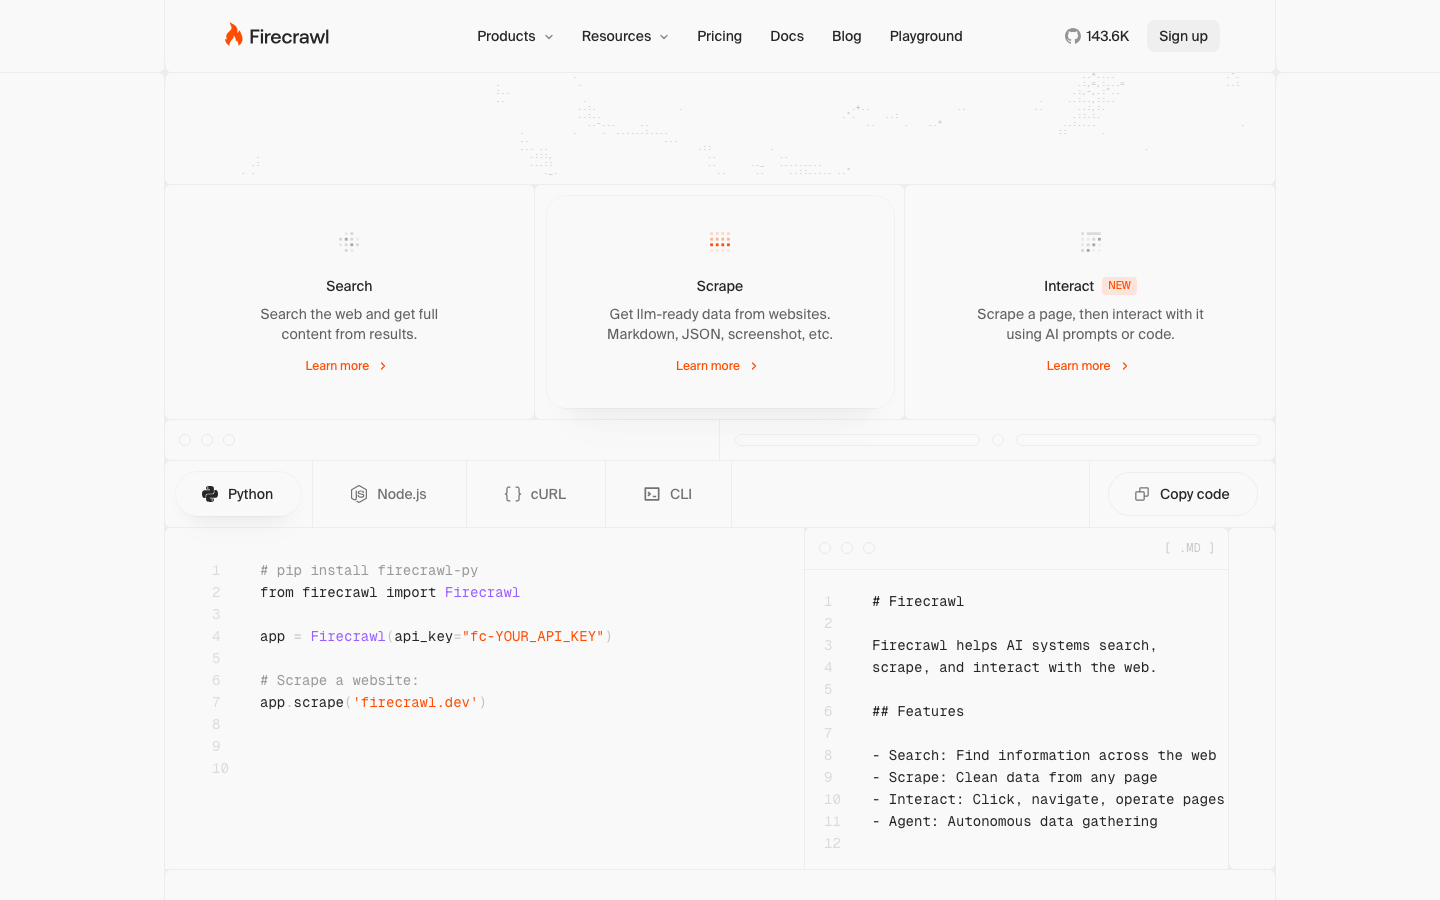Click the Copy code button
This screenshot has width=1440, height=900.
point(1182,494)
